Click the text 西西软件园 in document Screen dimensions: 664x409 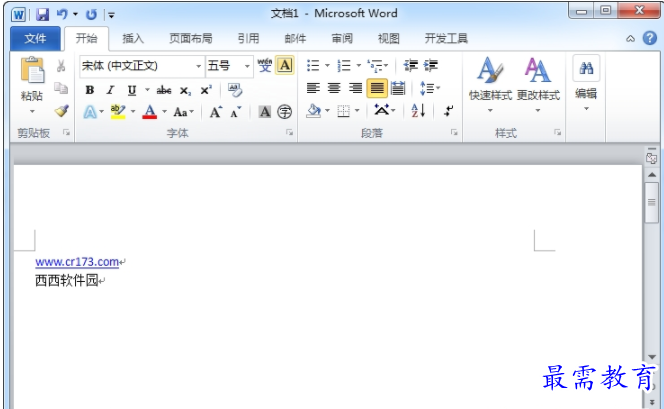67,280
